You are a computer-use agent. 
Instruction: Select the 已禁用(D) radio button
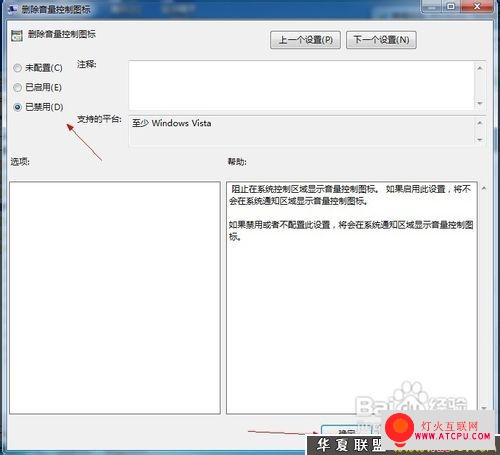point(17,107)
